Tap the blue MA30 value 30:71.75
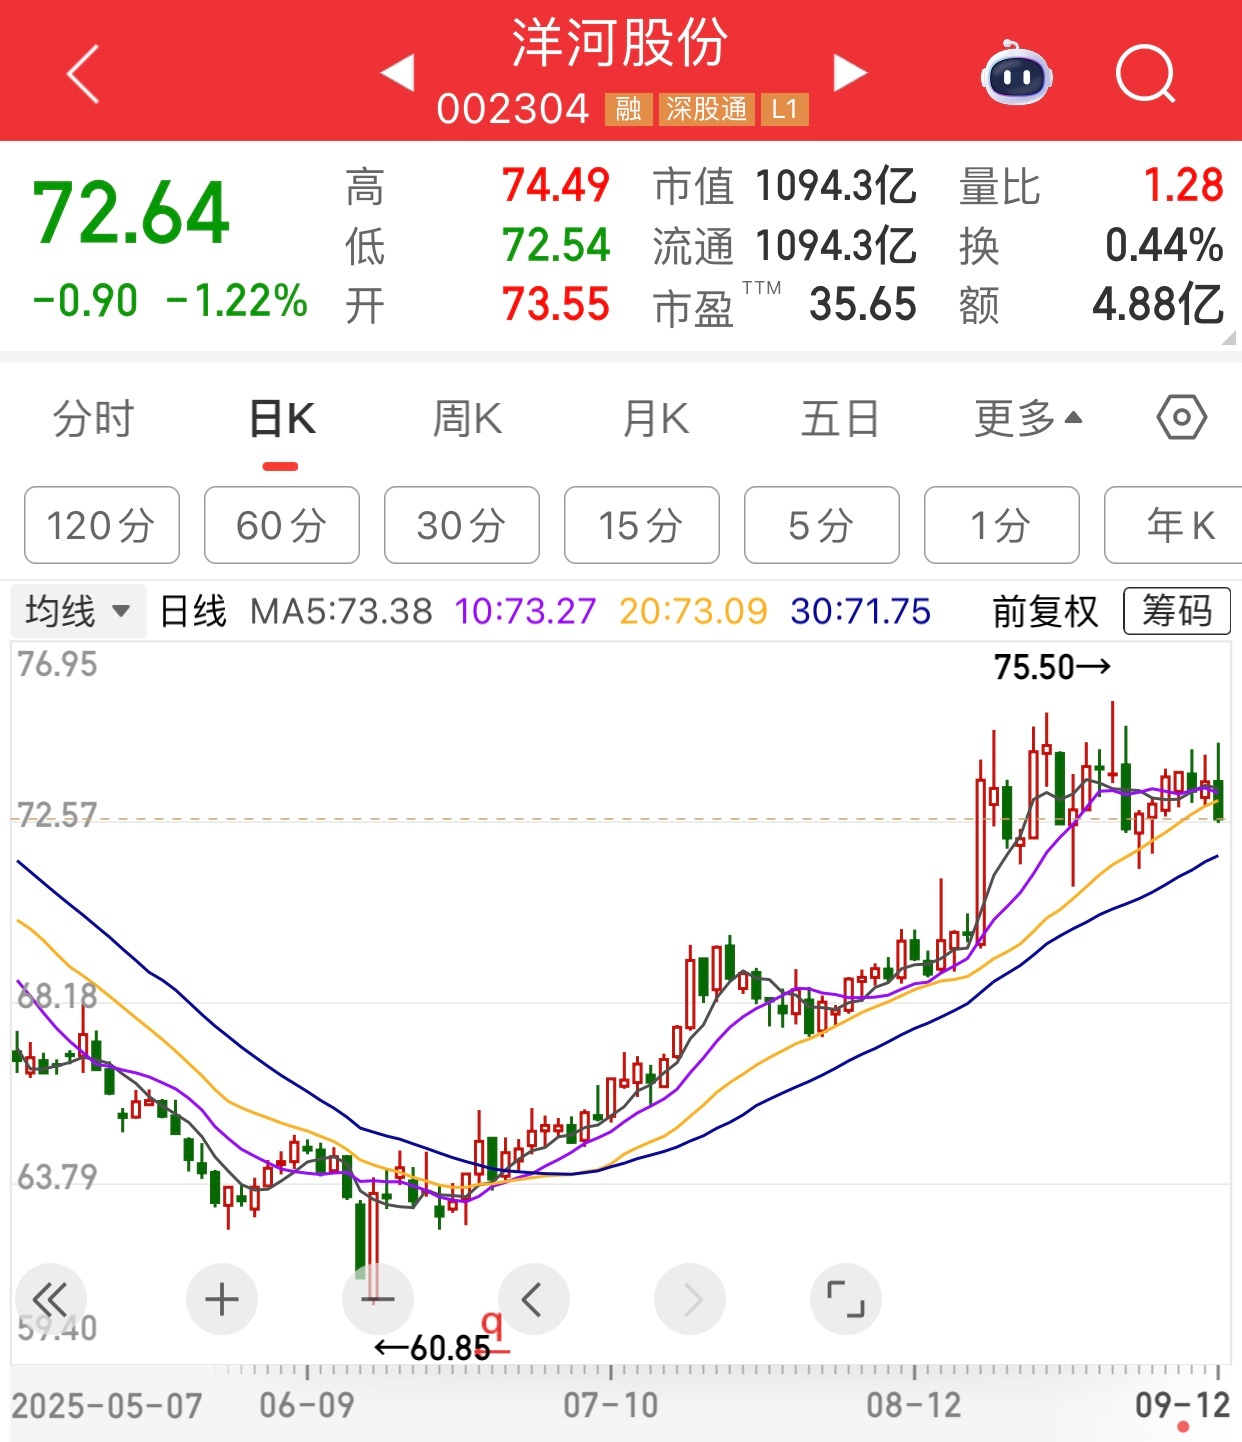Image resolution: width=1242 pixels, height=1442 pixels. (x=860, y=610)
